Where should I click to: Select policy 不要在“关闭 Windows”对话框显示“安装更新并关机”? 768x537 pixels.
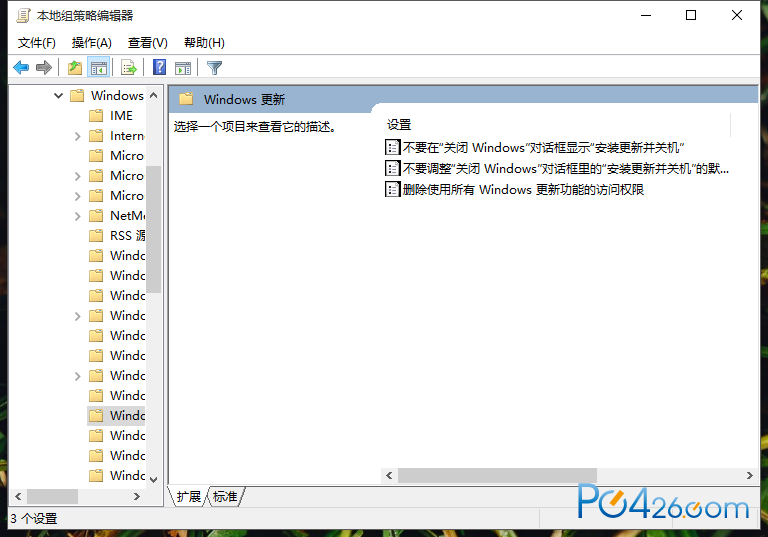pos(543,147)
